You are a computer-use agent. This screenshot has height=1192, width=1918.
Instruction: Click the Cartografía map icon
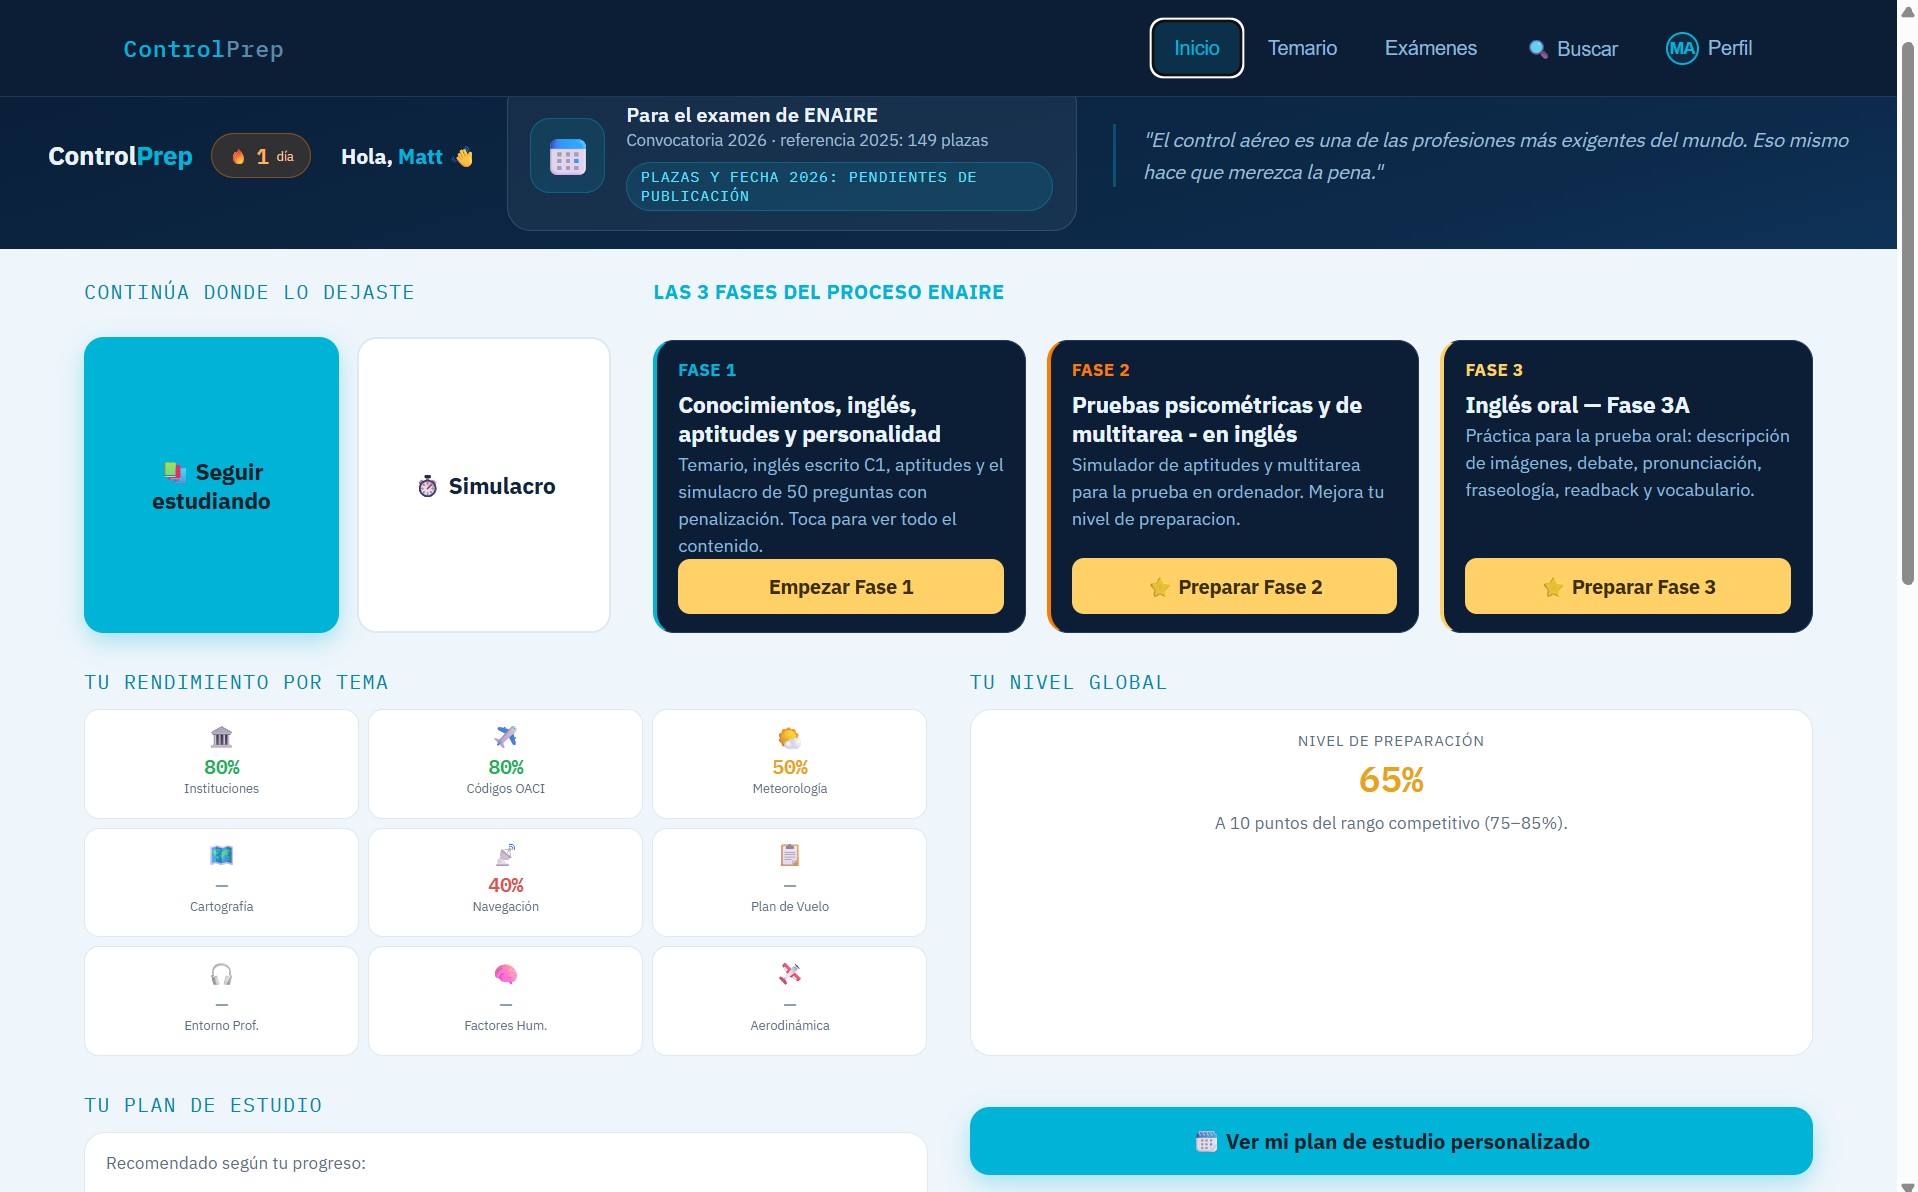[x=221, y=855]
